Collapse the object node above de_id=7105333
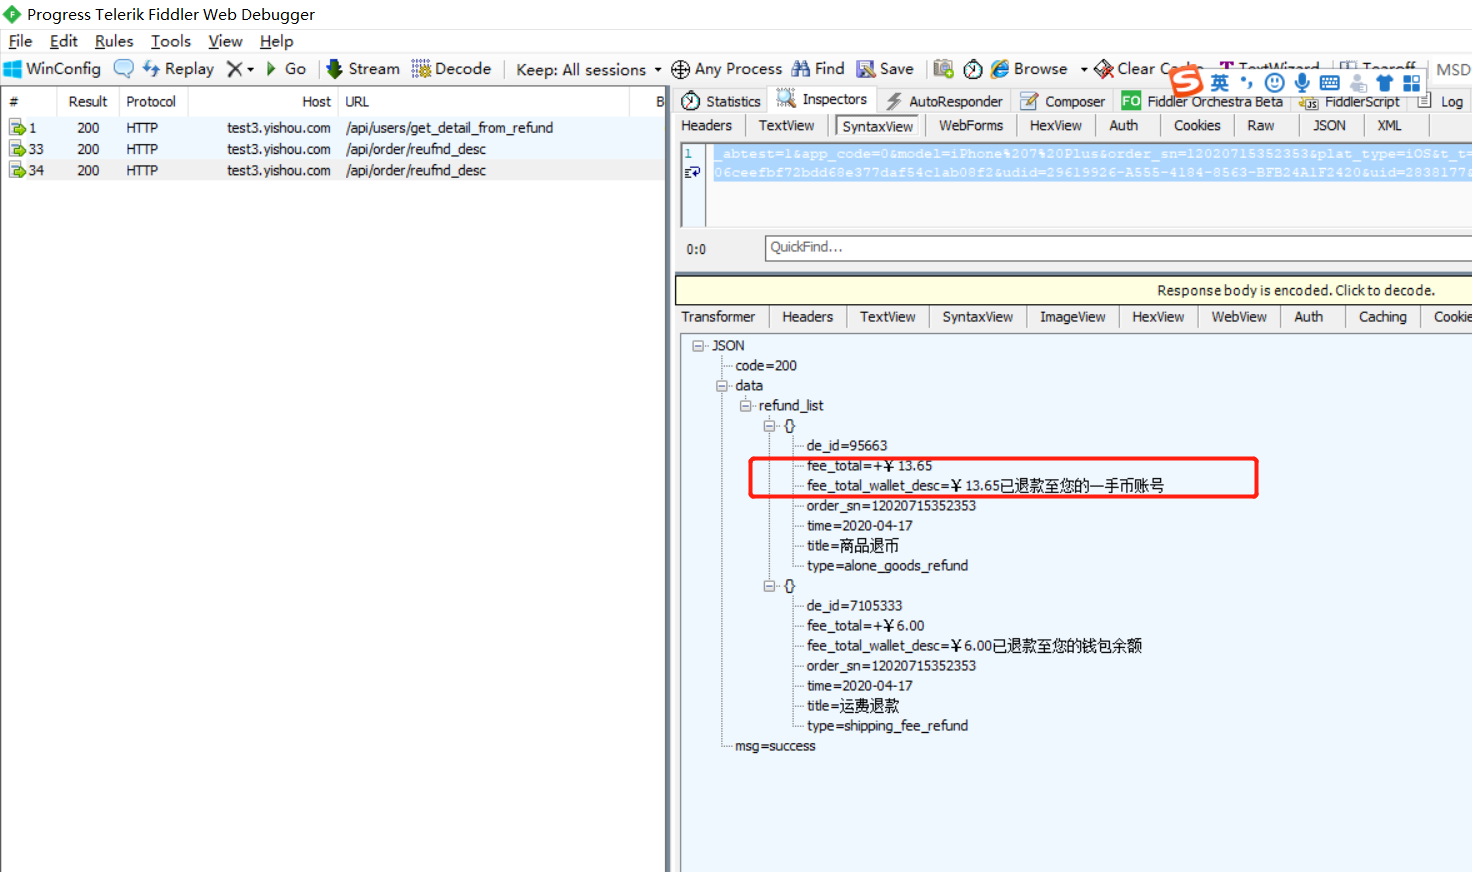This screenshot has width=1472, height=872. [769, 586]
